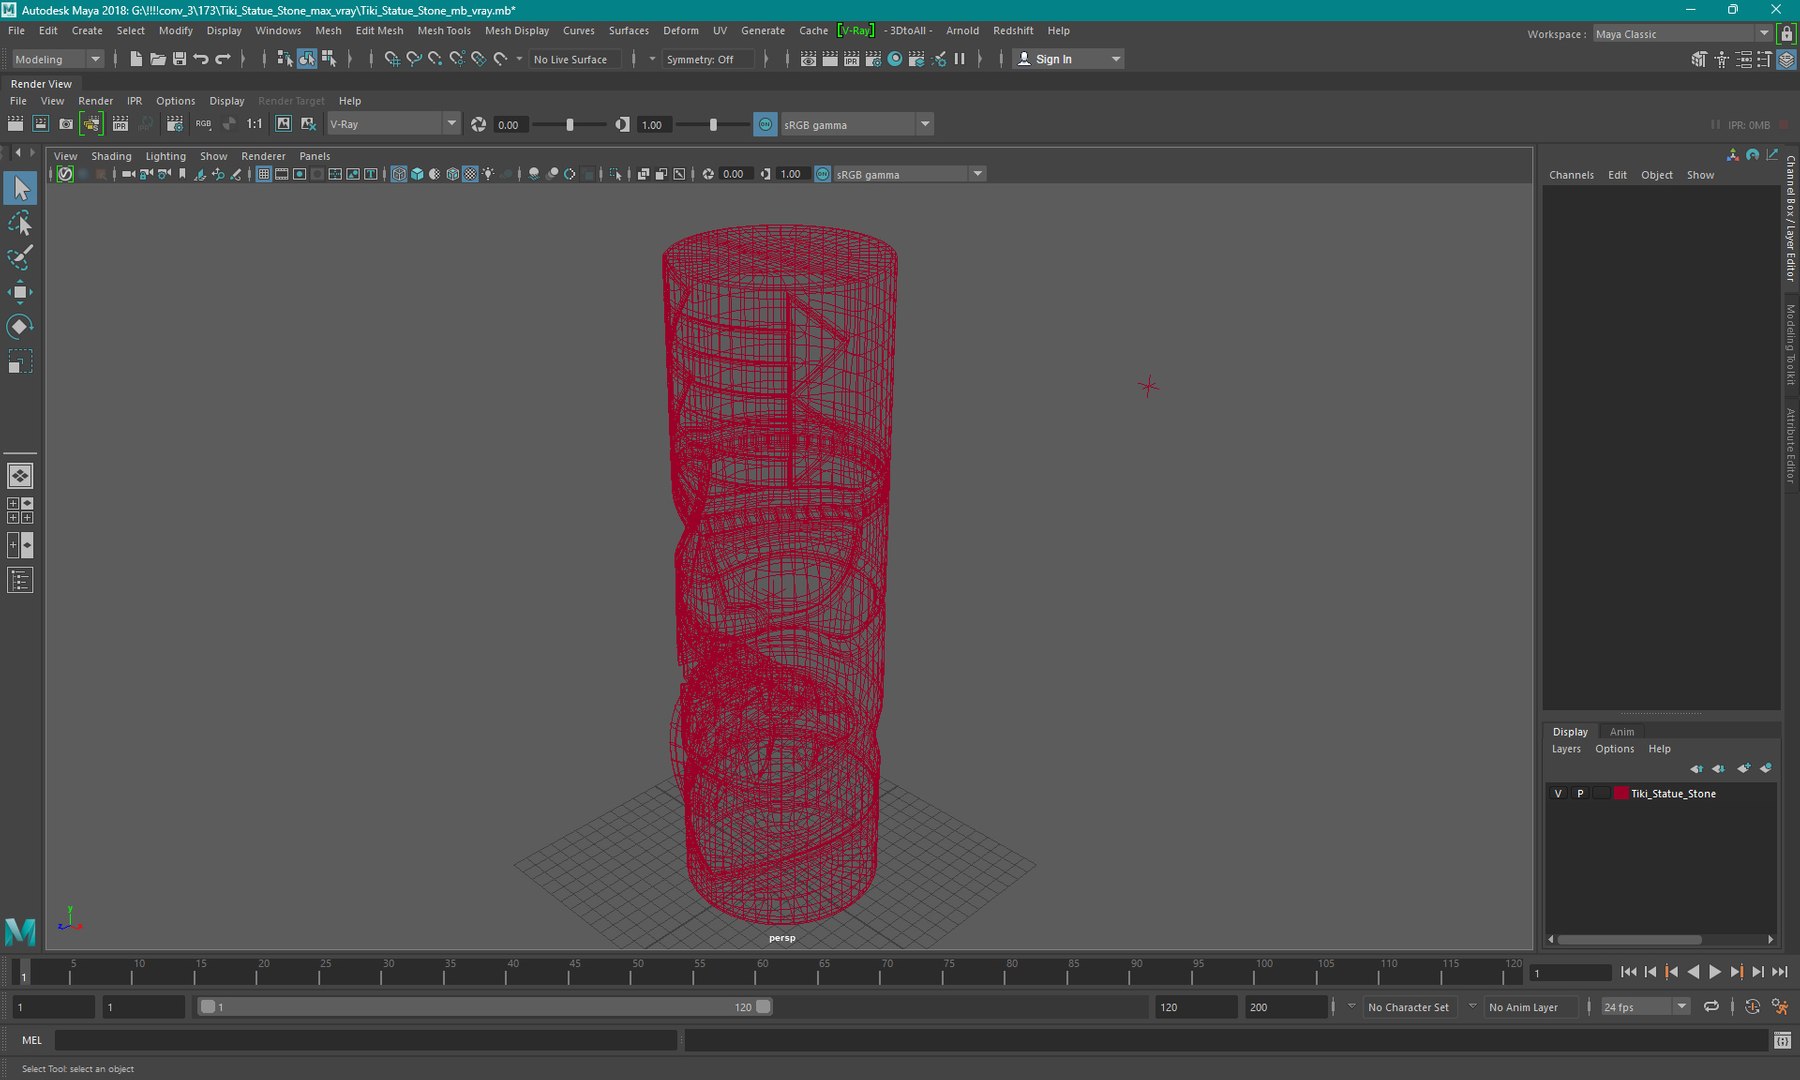1800x1080 pixels.
Task: Click the Save Scene icon
Action: coord(180,59)
